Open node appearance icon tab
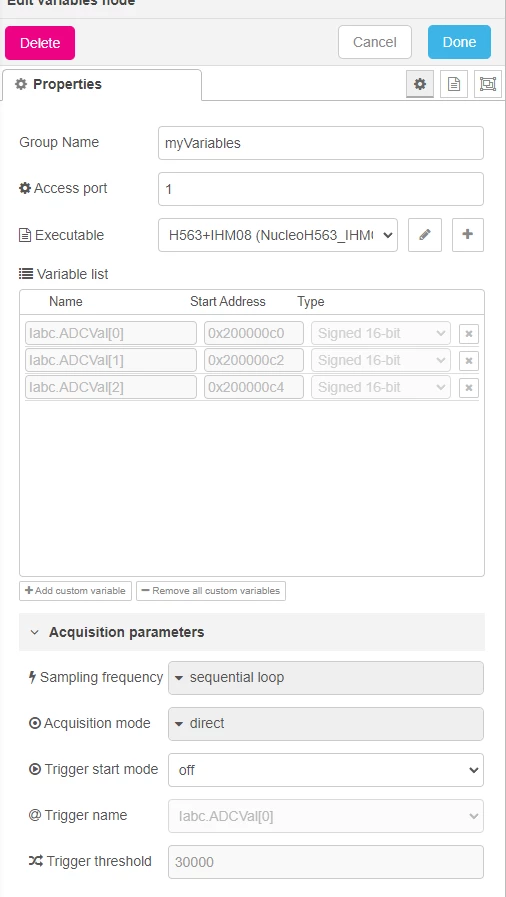506x897 pixels. click(x=488, y=84)
